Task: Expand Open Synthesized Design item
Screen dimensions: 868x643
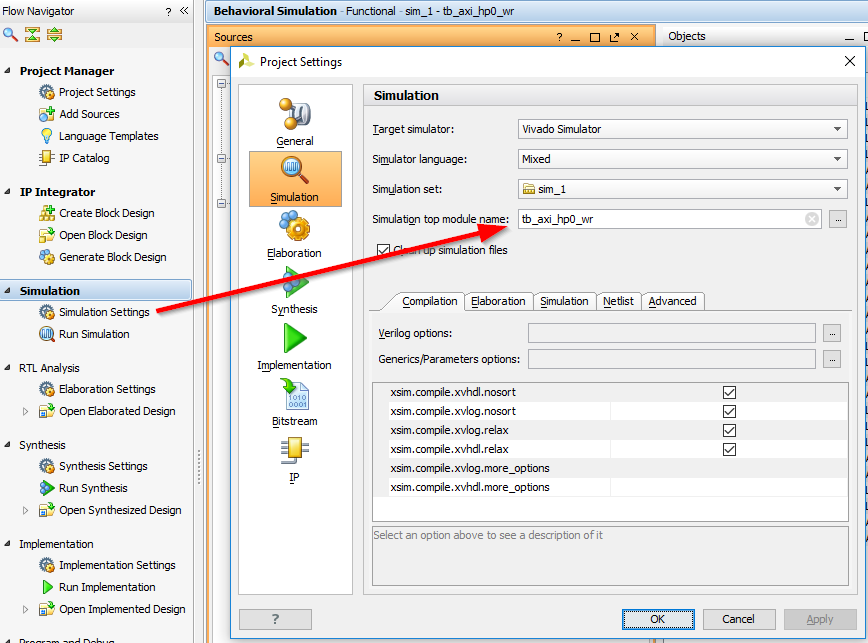Action: [x=25, y=510]
